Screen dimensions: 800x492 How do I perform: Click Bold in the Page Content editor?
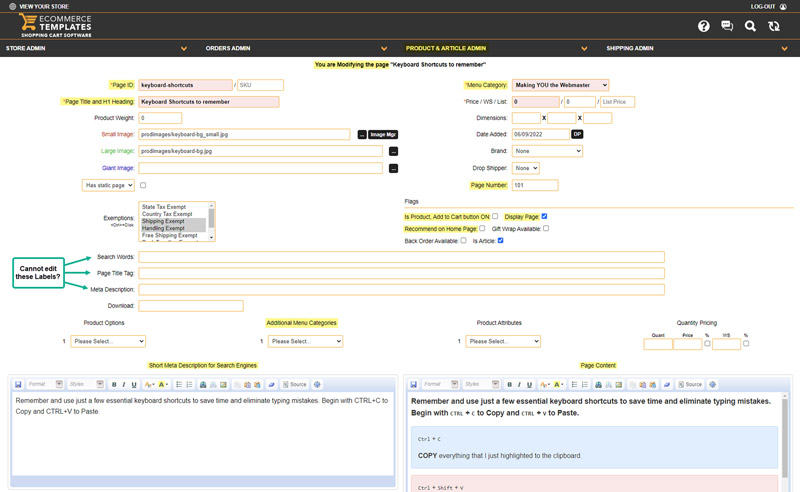509,384
